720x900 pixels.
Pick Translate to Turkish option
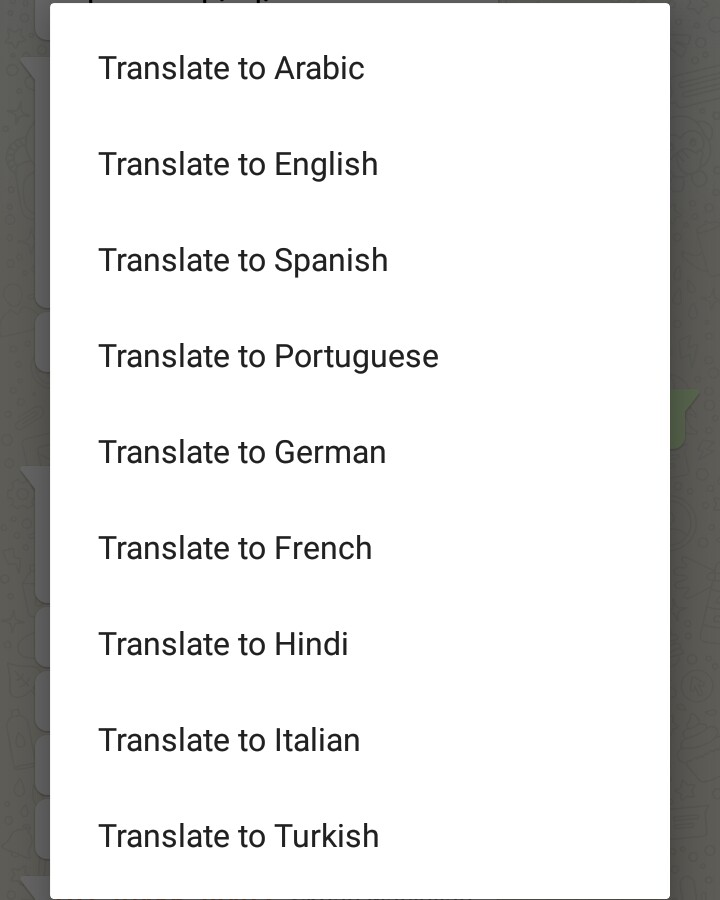click(360, 836)
